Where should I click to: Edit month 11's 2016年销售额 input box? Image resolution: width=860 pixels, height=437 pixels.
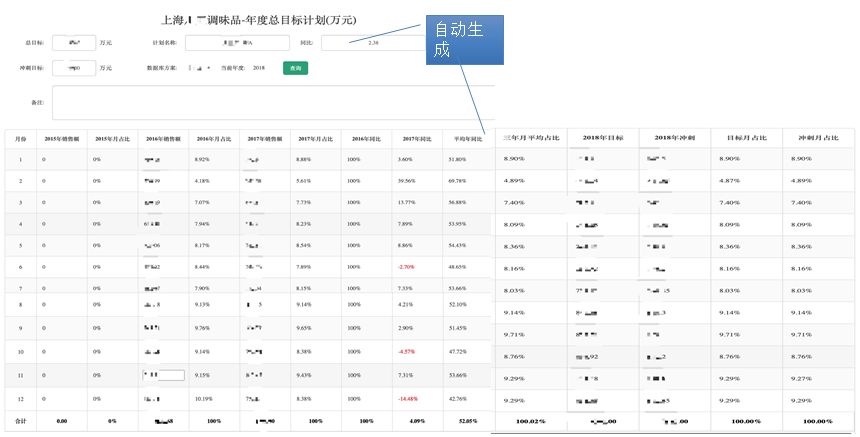click(163, 375)
